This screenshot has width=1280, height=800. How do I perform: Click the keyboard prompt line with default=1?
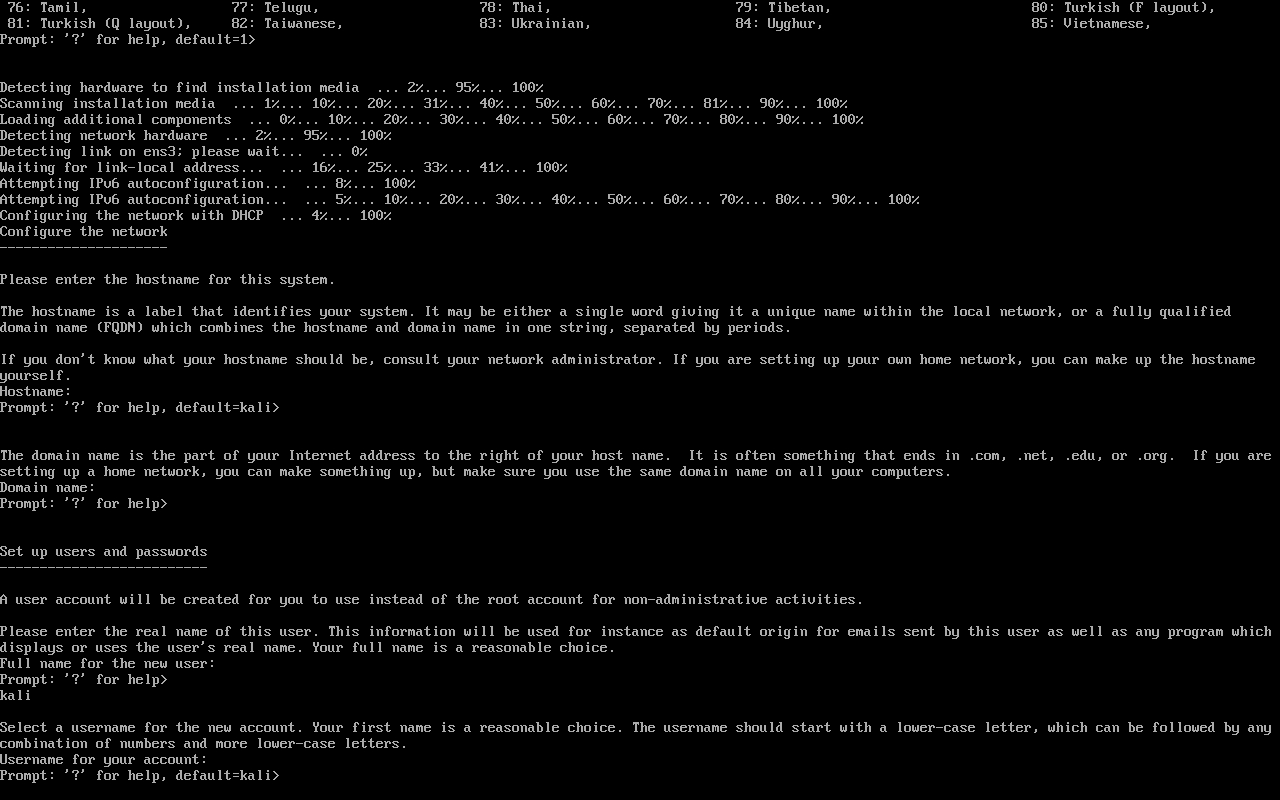point(128,40)
